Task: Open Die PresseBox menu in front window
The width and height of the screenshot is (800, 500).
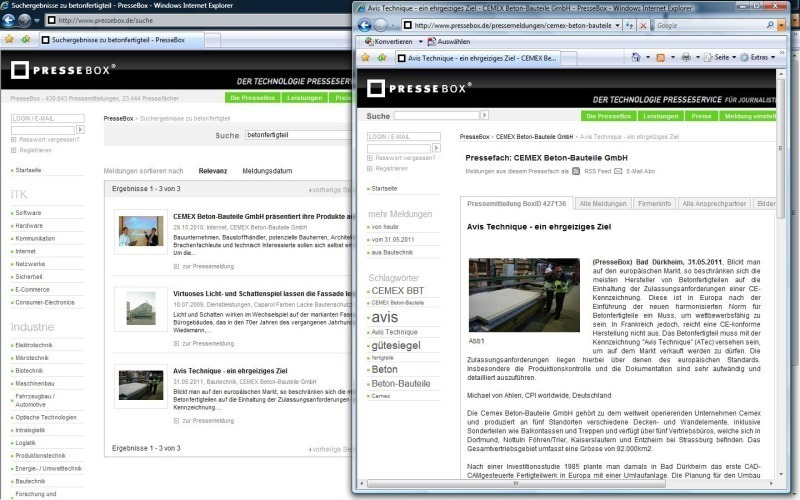Action: pos(608,116)
